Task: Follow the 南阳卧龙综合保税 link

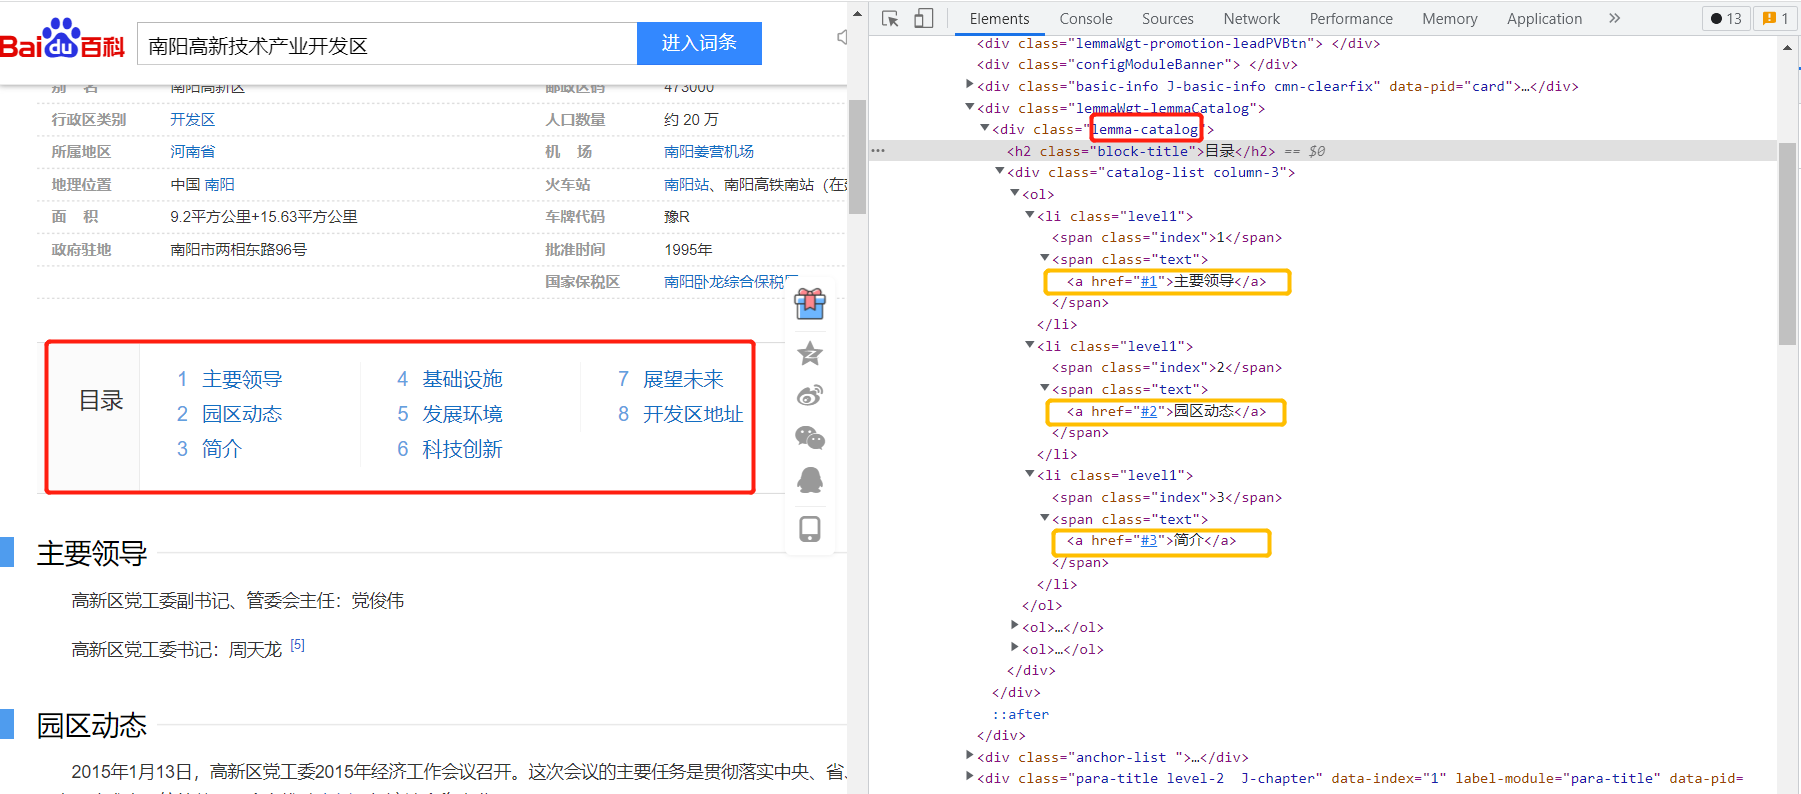Action: click(730, 282)
